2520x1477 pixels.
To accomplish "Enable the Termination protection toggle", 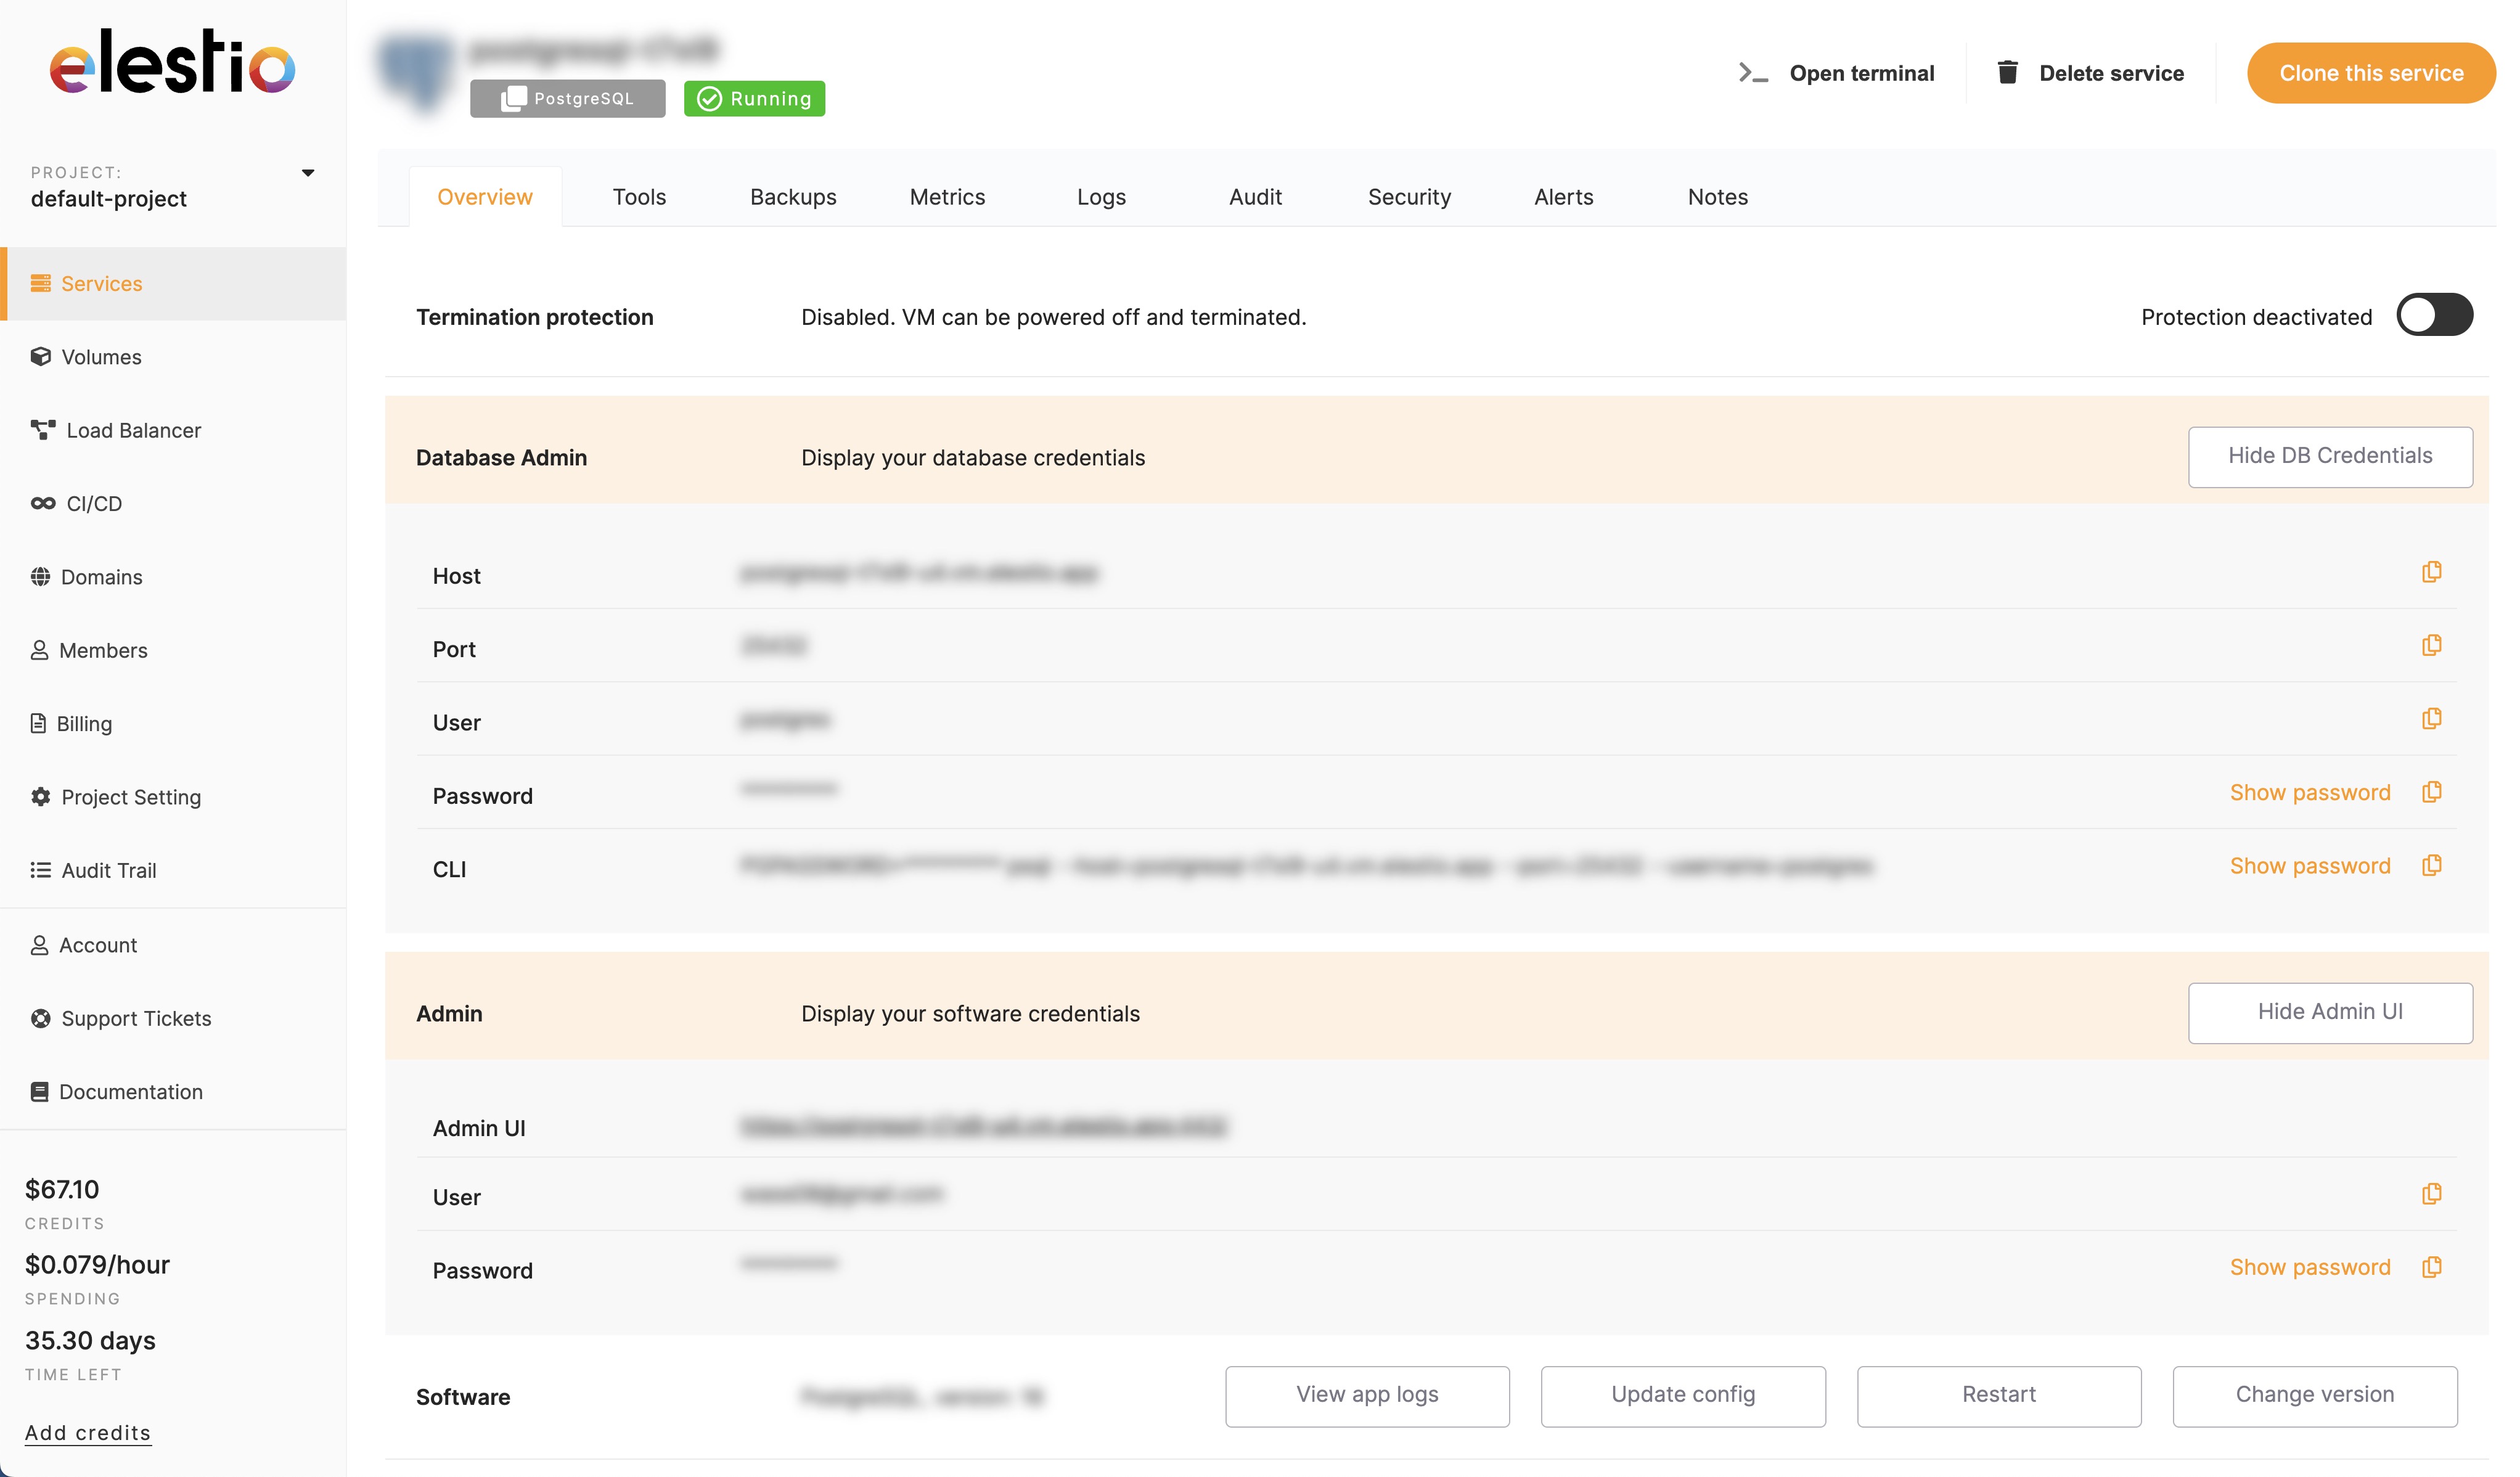I will coord(2435,315).
